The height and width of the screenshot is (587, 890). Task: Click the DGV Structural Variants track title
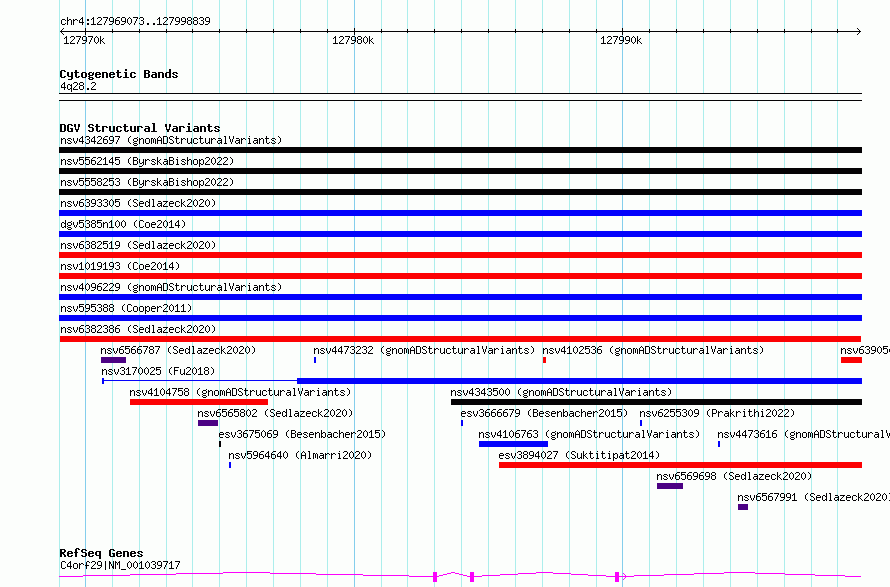140,128
